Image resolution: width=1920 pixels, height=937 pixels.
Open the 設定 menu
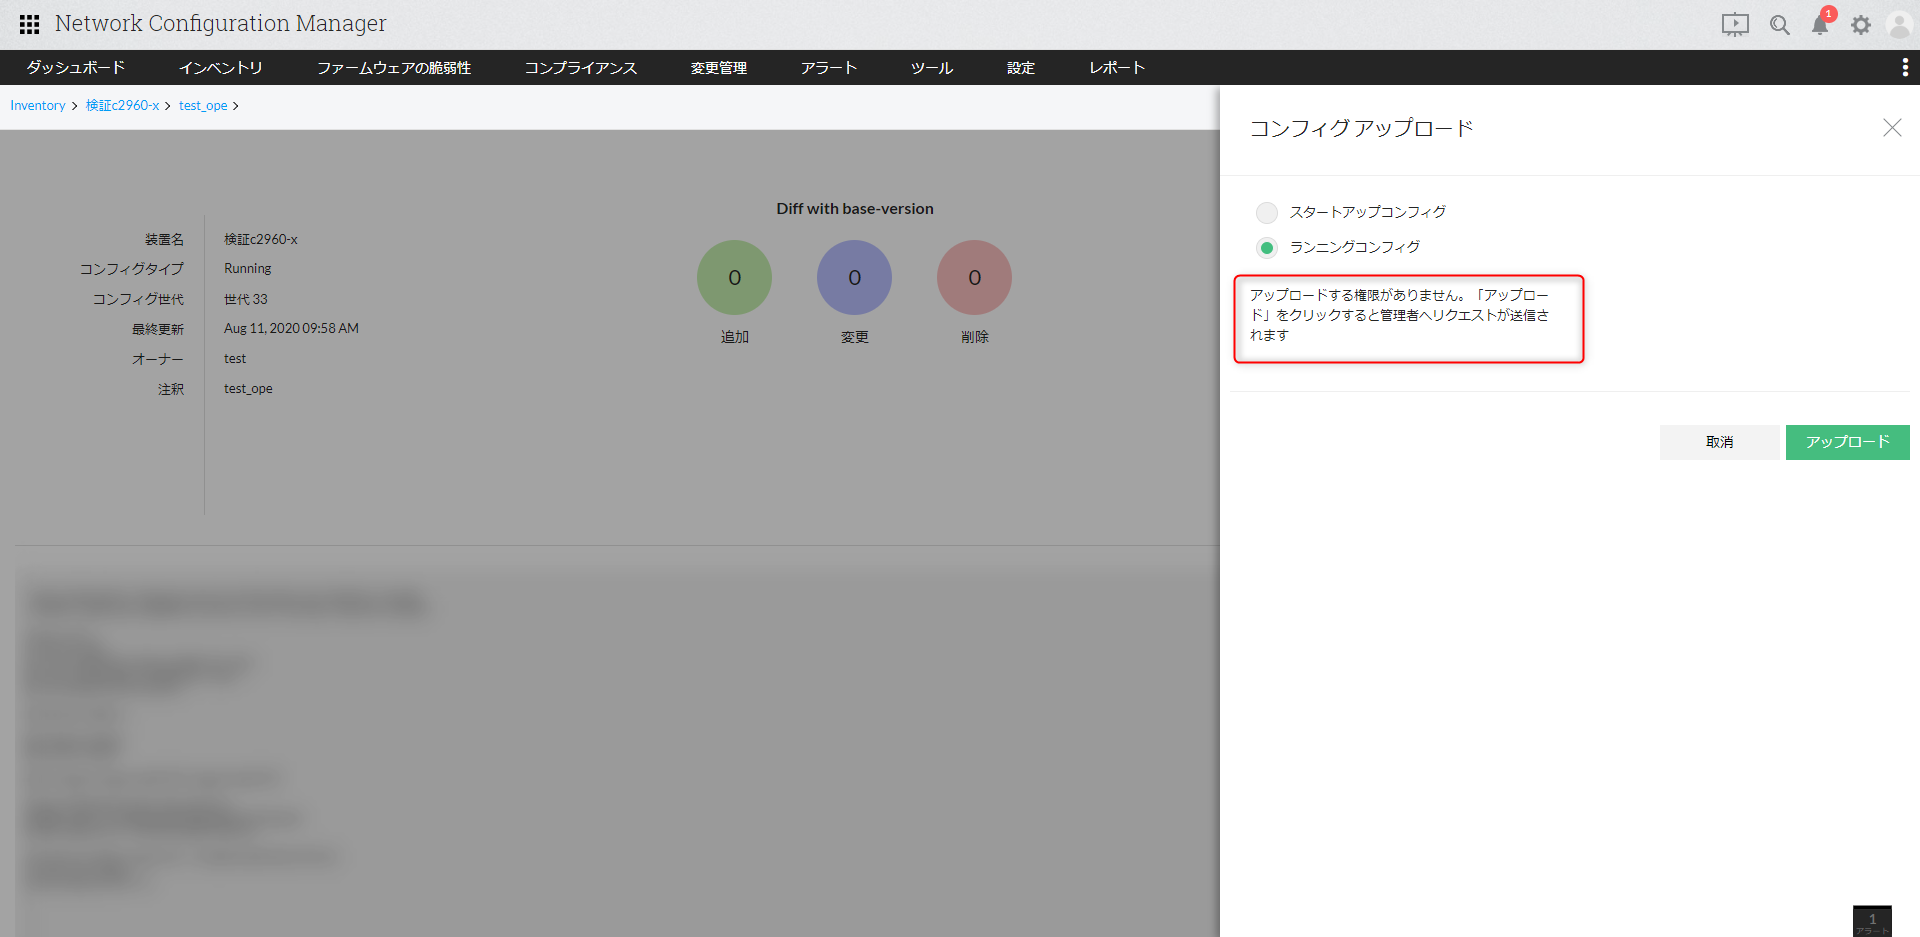click(1020, 67)
